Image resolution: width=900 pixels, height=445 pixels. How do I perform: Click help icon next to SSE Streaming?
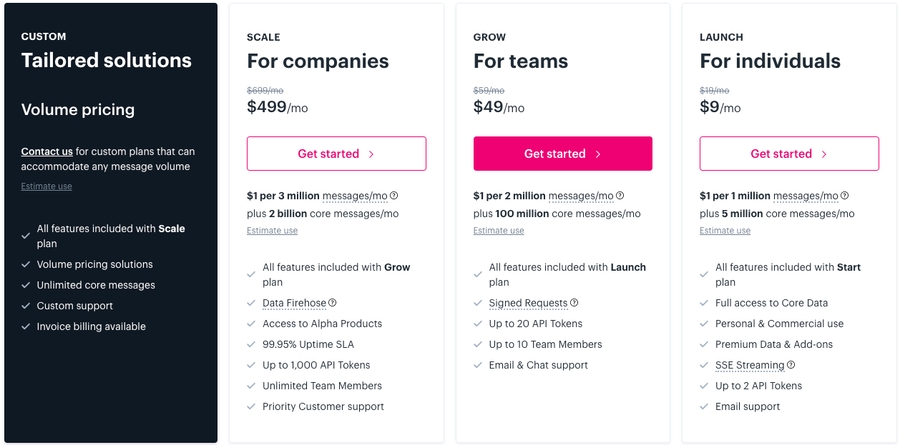click(x=791, y=365)
